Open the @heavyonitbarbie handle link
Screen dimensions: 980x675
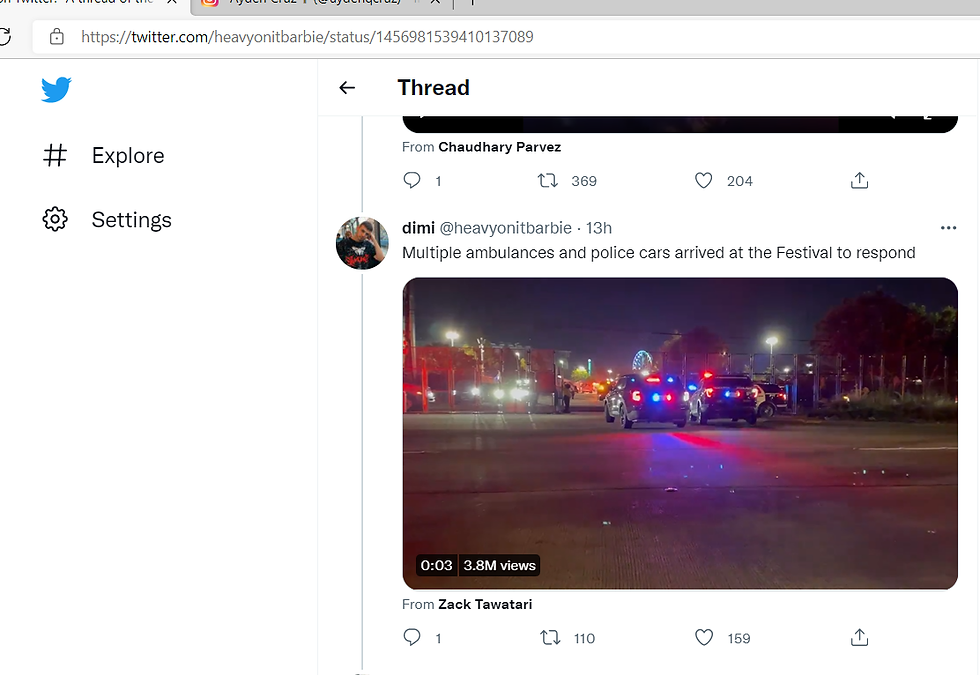tap(506, 228)
